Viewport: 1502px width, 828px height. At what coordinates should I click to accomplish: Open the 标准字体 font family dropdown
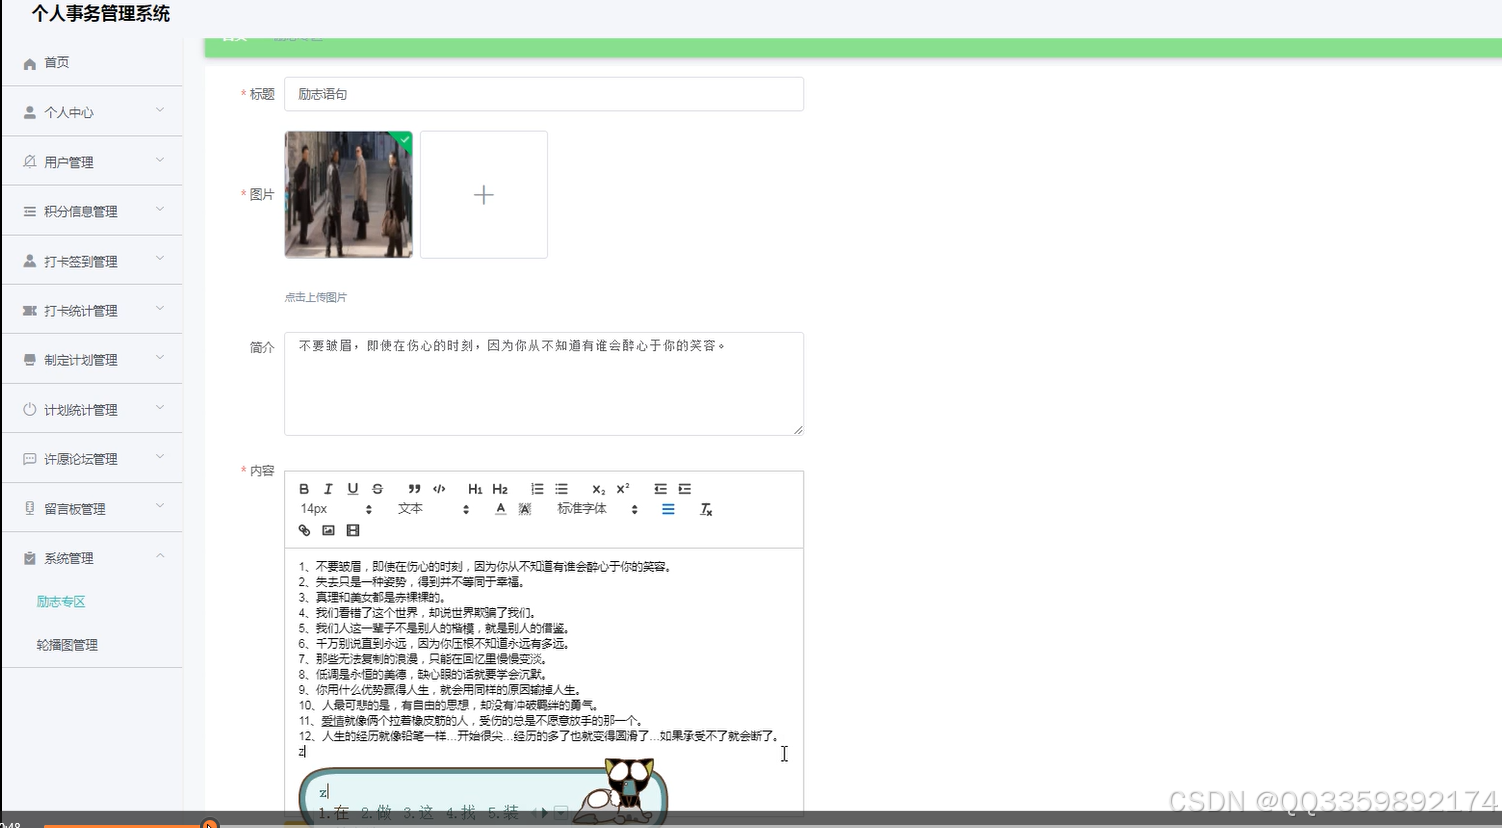(x=597, y=509)
